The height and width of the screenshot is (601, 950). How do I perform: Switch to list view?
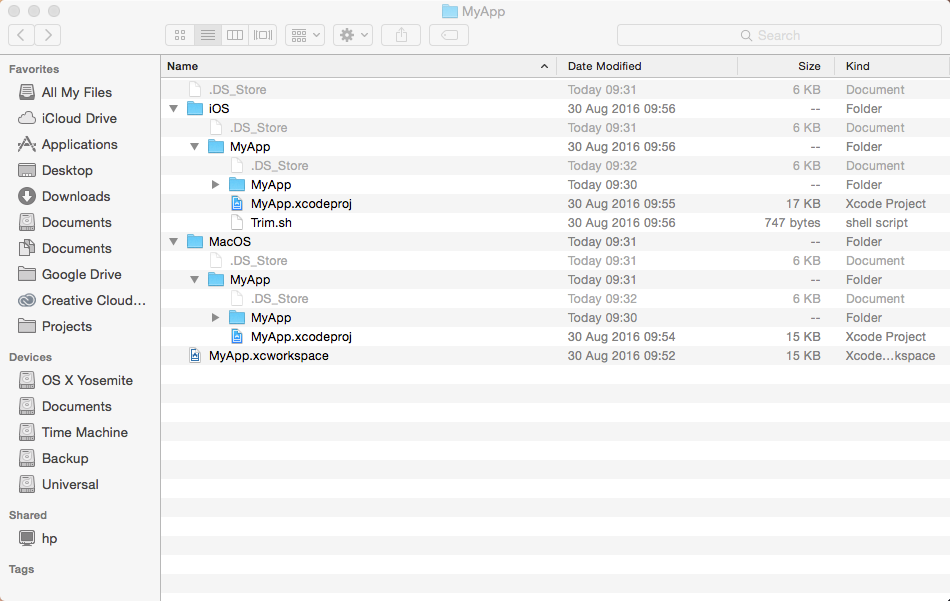click(208, 35)
